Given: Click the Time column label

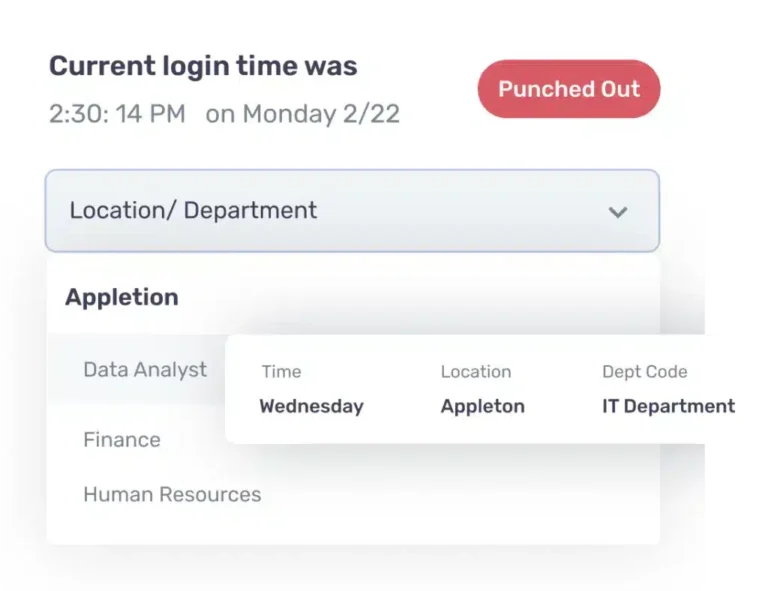Looking at the screenshot, I should coord(281,372).
